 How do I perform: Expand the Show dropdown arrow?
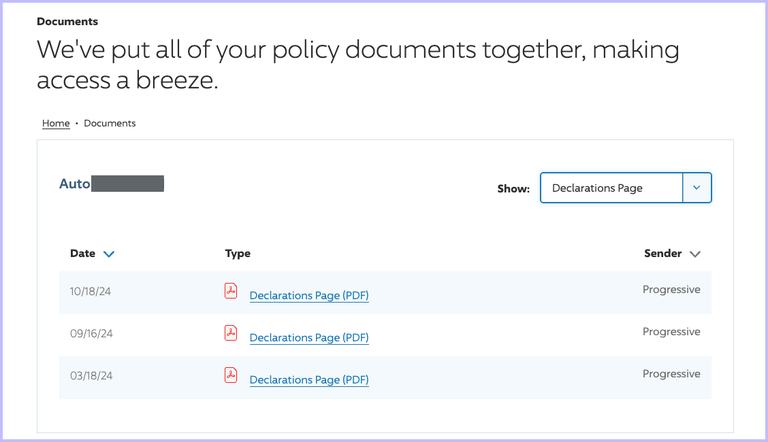coord(696,188)
